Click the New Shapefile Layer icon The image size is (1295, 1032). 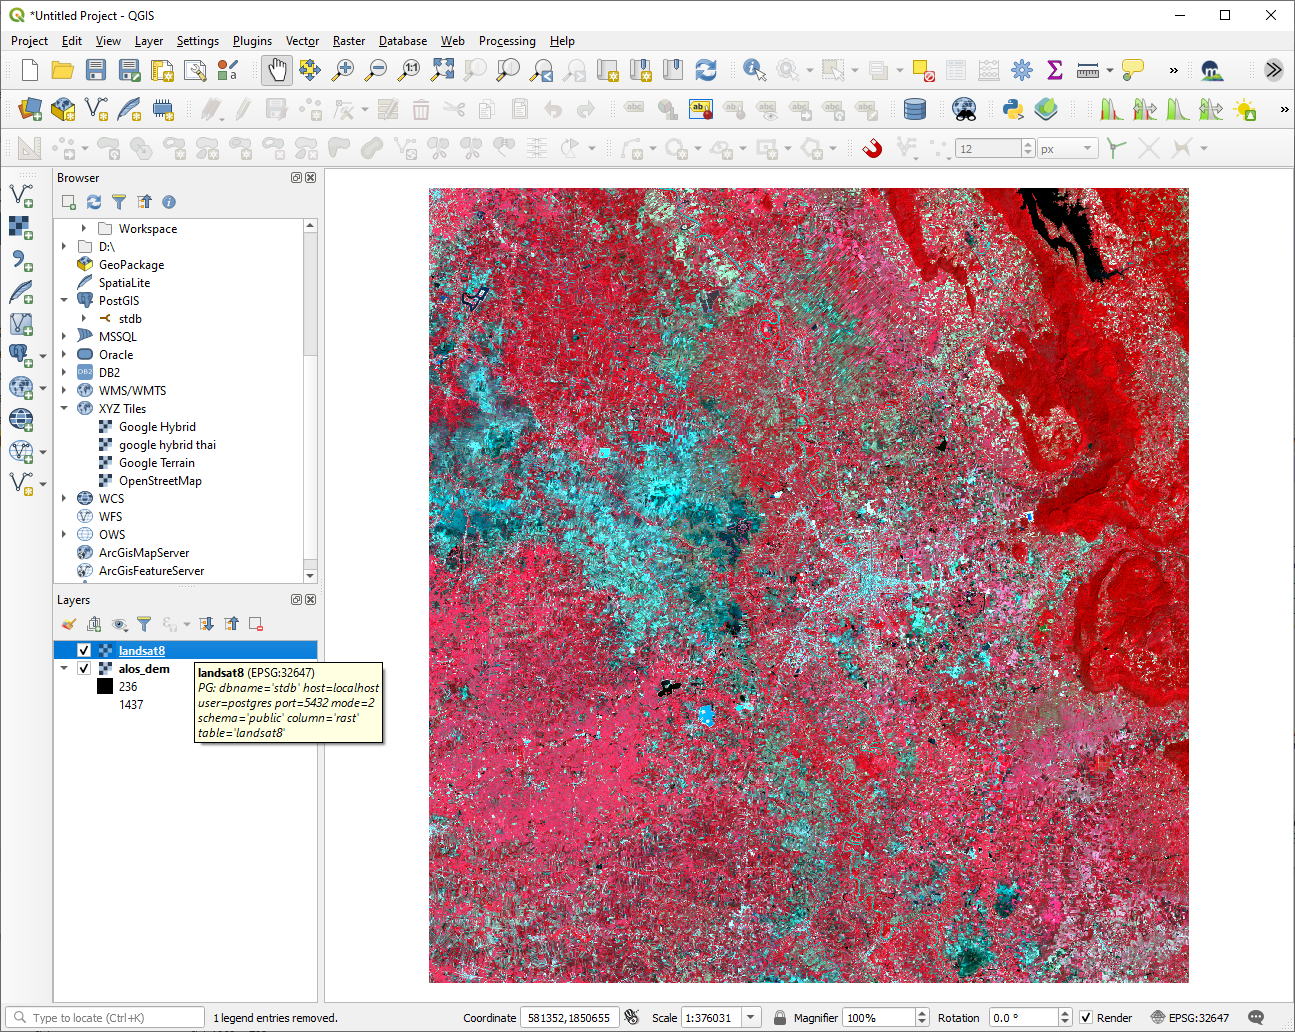click(96, 109)
